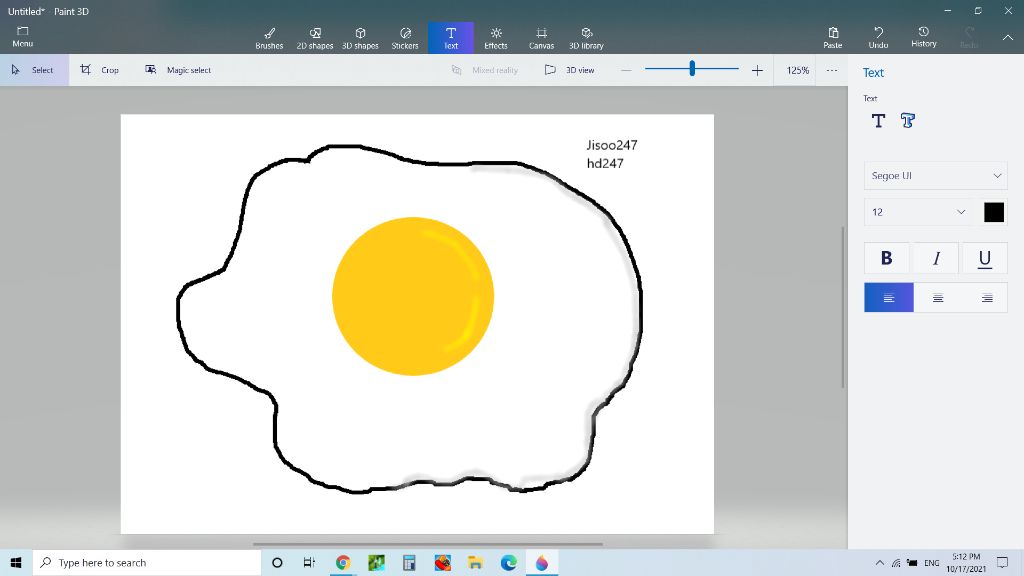The image size is (1024, 576).
Task: Align text to the left
Action: (889, 298)
